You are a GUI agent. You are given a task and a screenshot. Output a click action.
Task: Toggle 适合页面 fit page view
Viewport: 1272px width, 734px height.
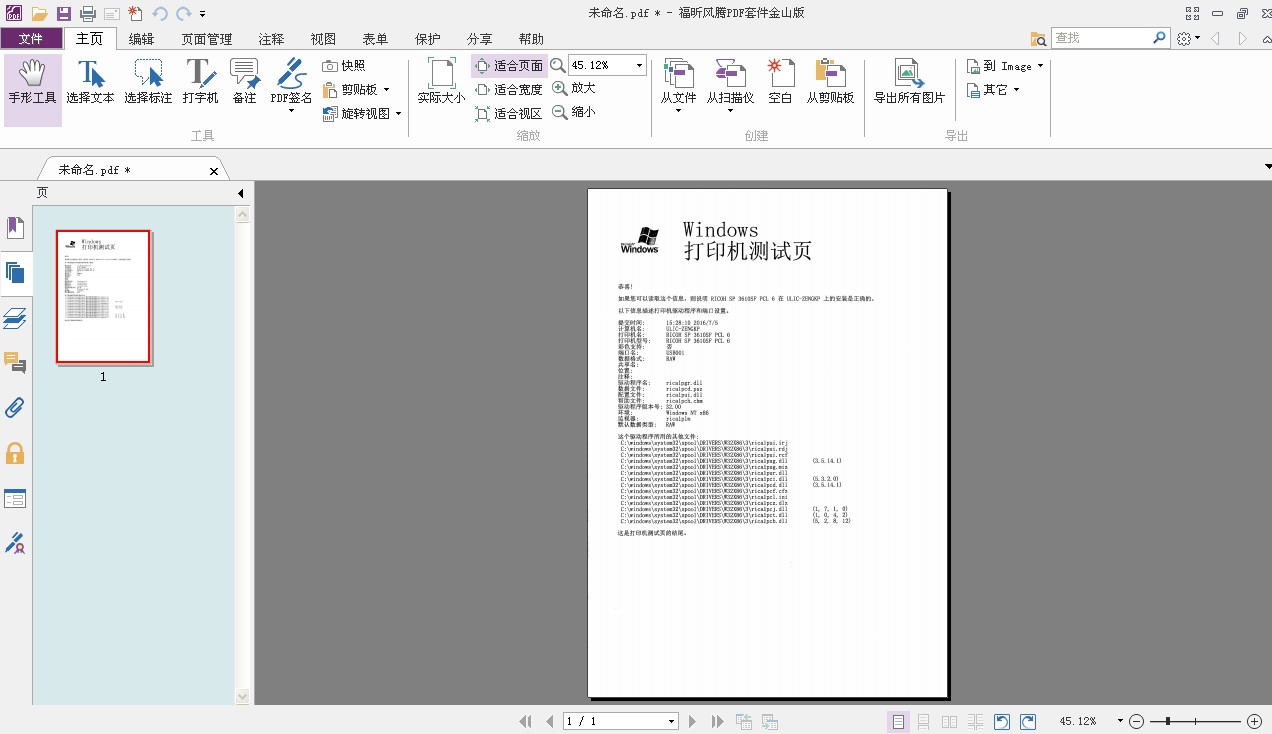pos(509,66)
